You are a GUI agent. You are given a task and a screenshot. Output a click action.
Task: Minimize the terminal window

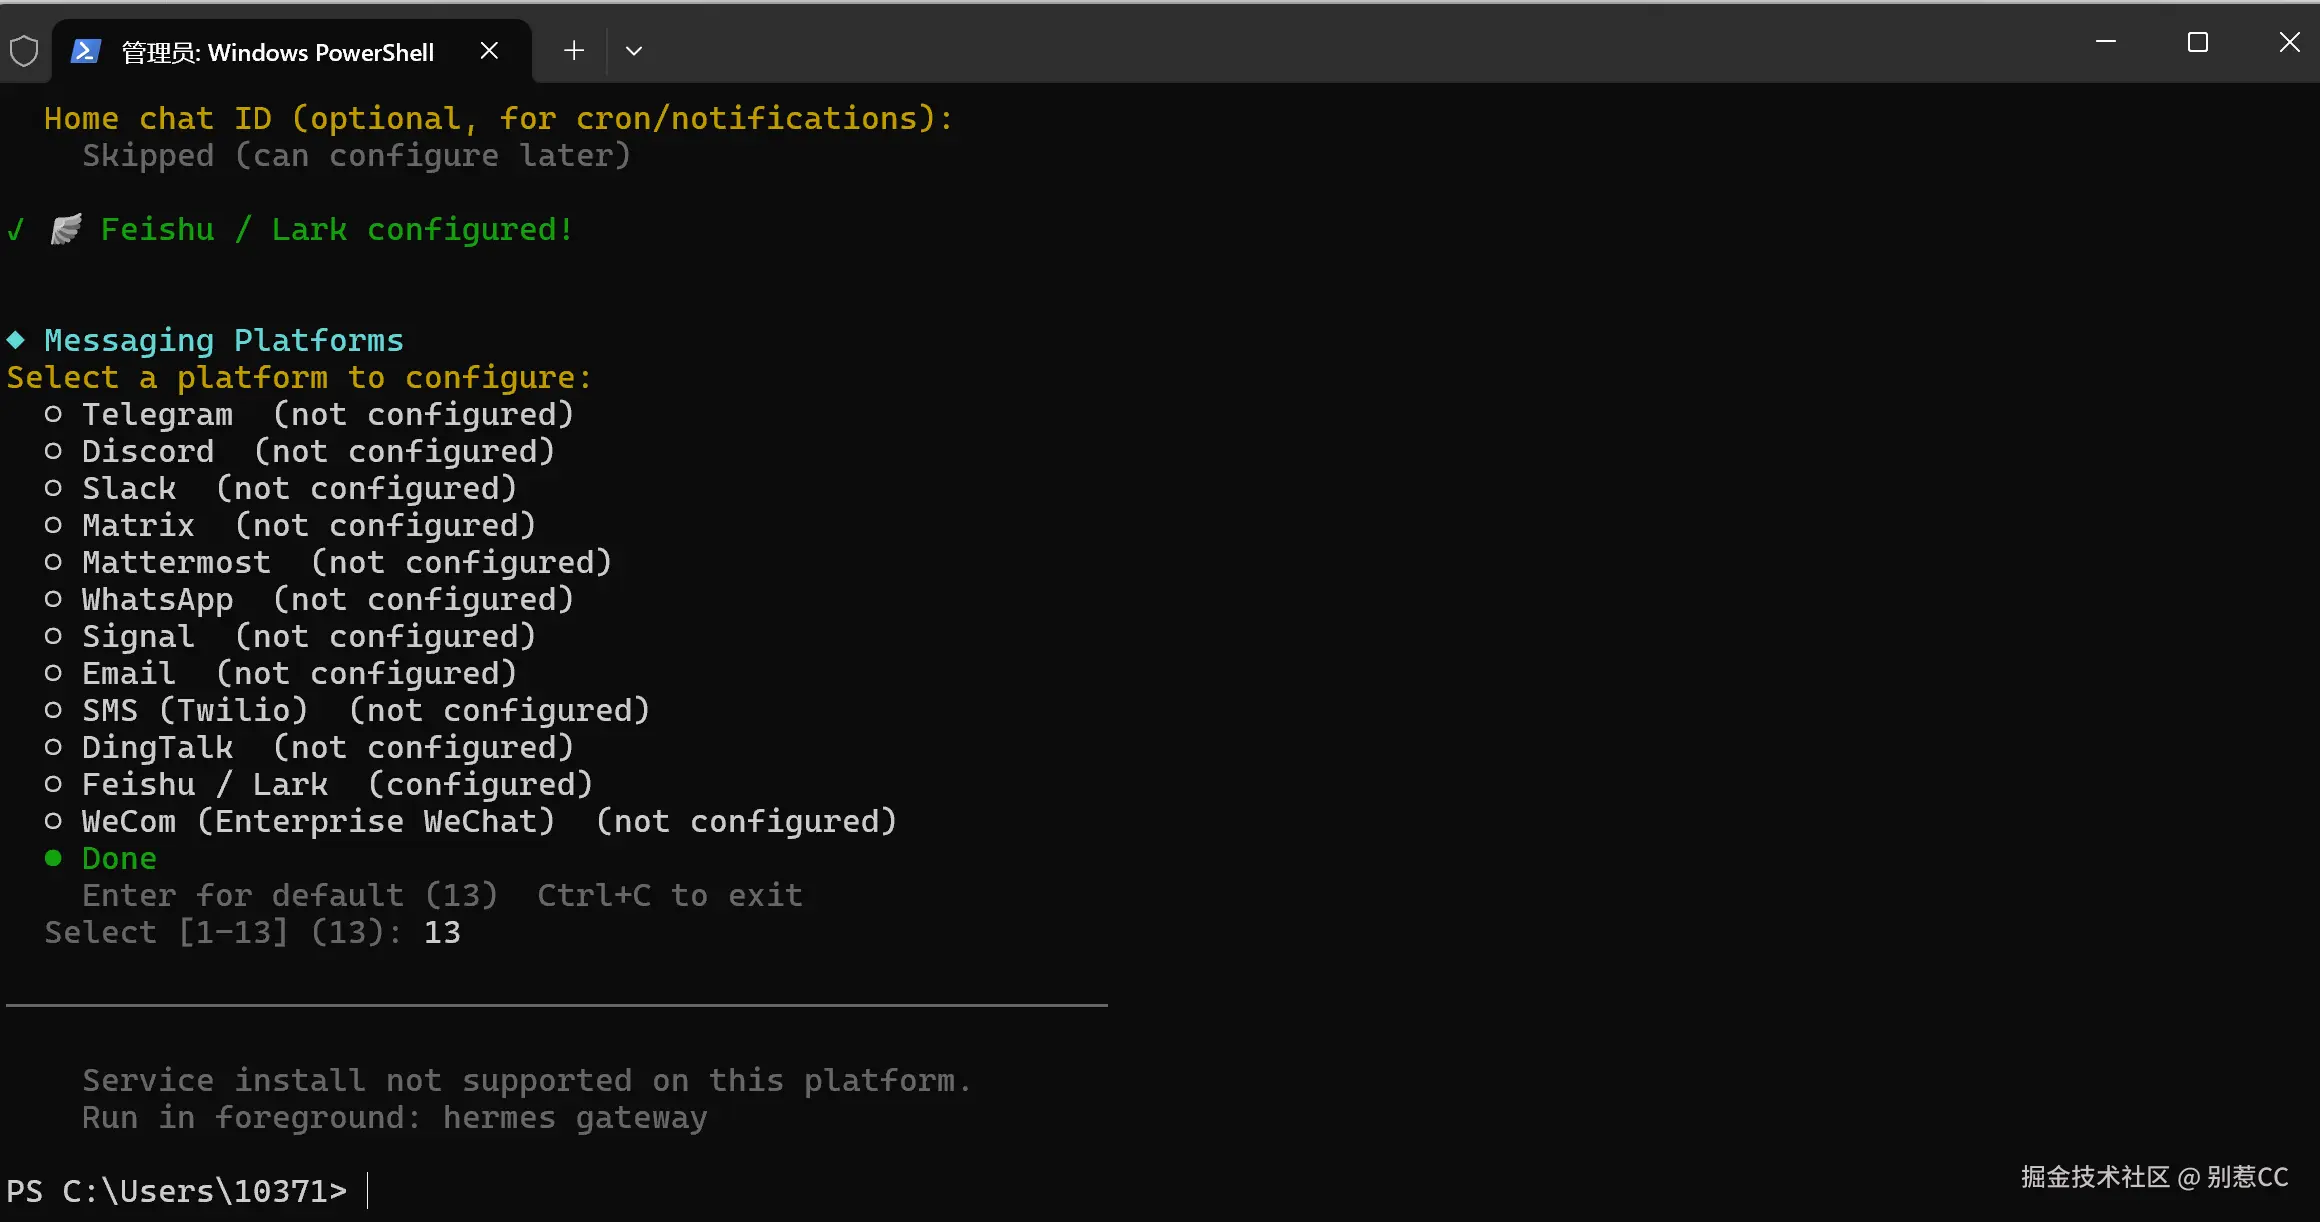point(2106,42)
